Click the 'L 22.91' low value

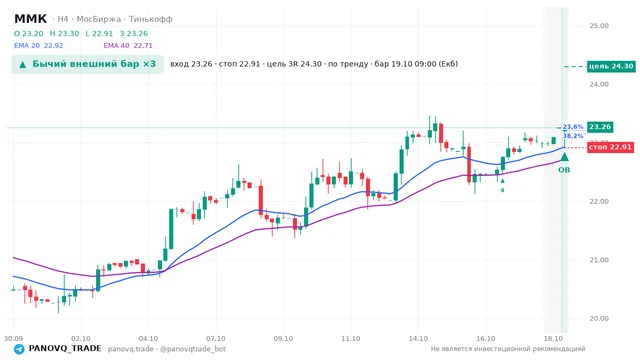(99, 33)
